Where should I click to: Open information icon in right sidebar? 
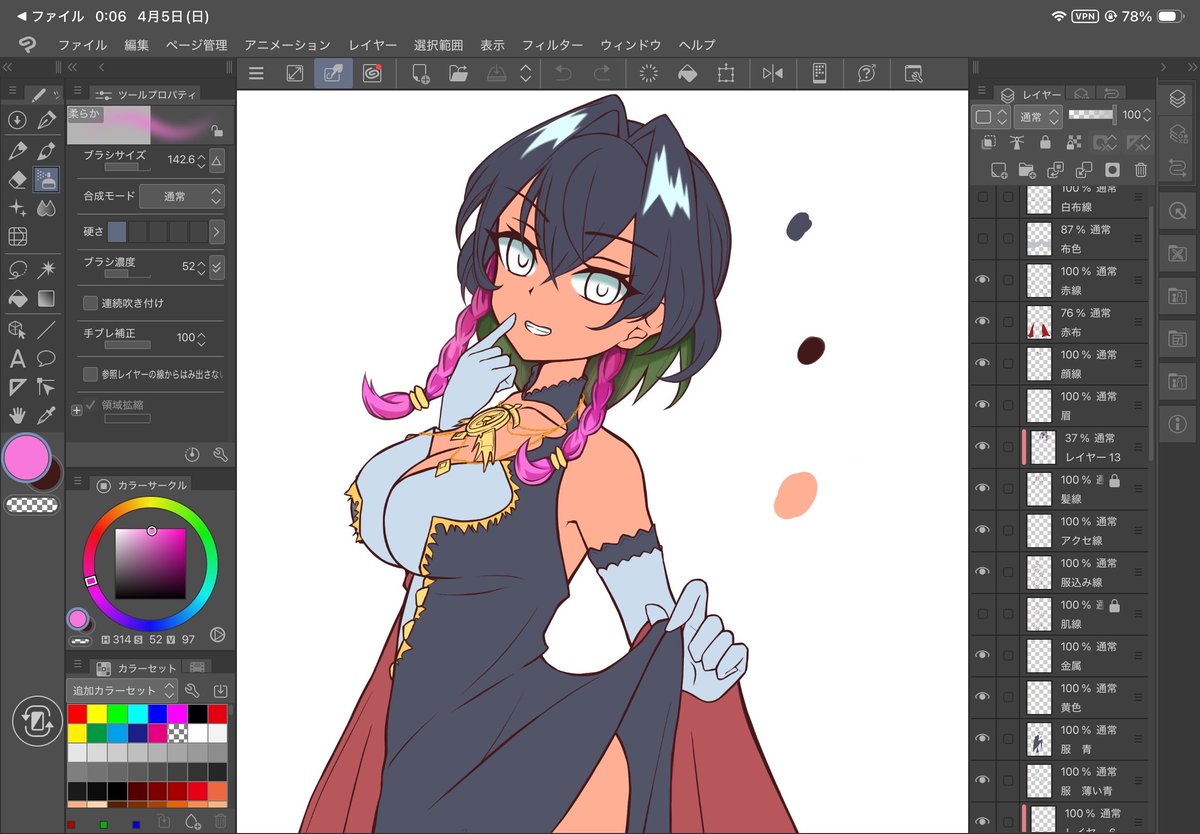click(x=1177, y=423)
